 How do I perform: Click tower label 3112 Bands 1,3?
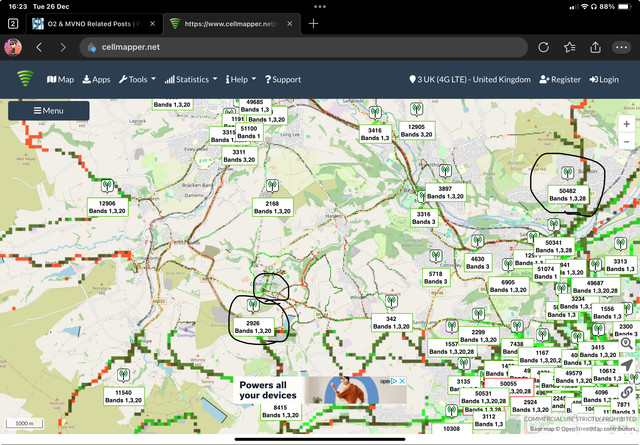[x=489, y=420]
